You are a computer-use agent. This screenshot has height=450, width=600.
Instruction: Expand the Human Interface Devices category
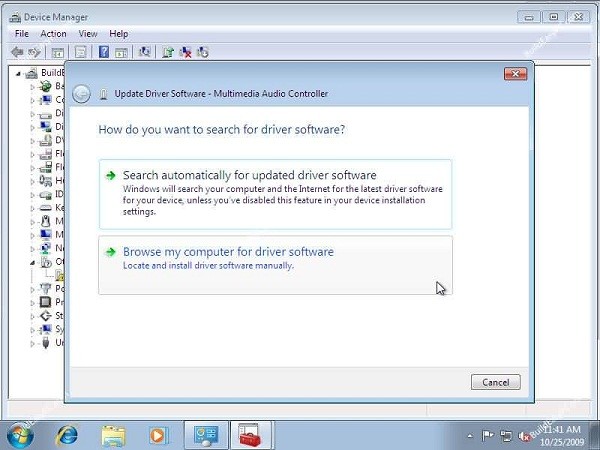coord(33,181)
